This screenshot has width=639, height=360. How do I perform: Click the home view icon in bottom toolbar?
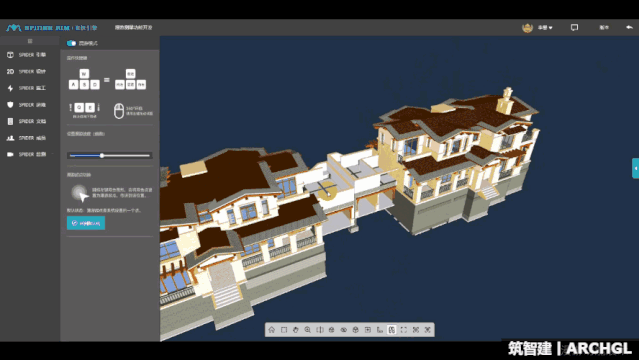pos(272,330)
